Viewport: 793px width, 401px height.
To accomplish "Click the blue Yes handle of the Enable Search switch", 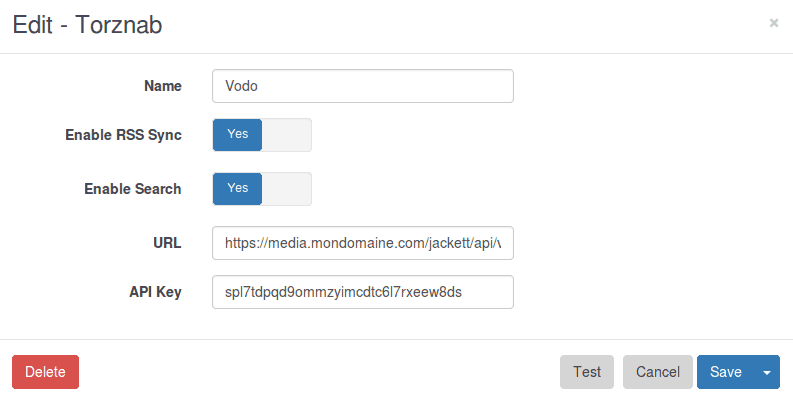I will 237,189.
